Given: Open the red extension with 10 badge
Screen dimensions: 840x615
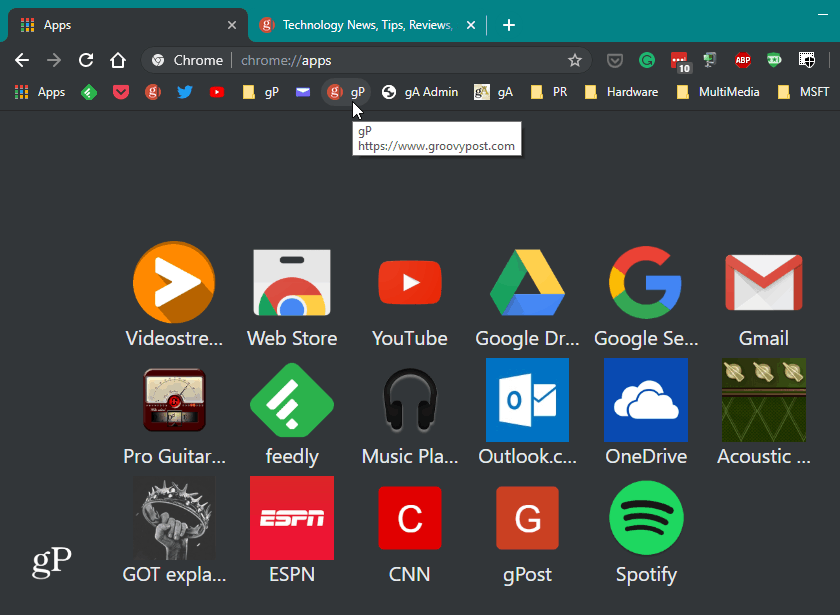Looking at the screenshot, I should click(x=680, y=62).
